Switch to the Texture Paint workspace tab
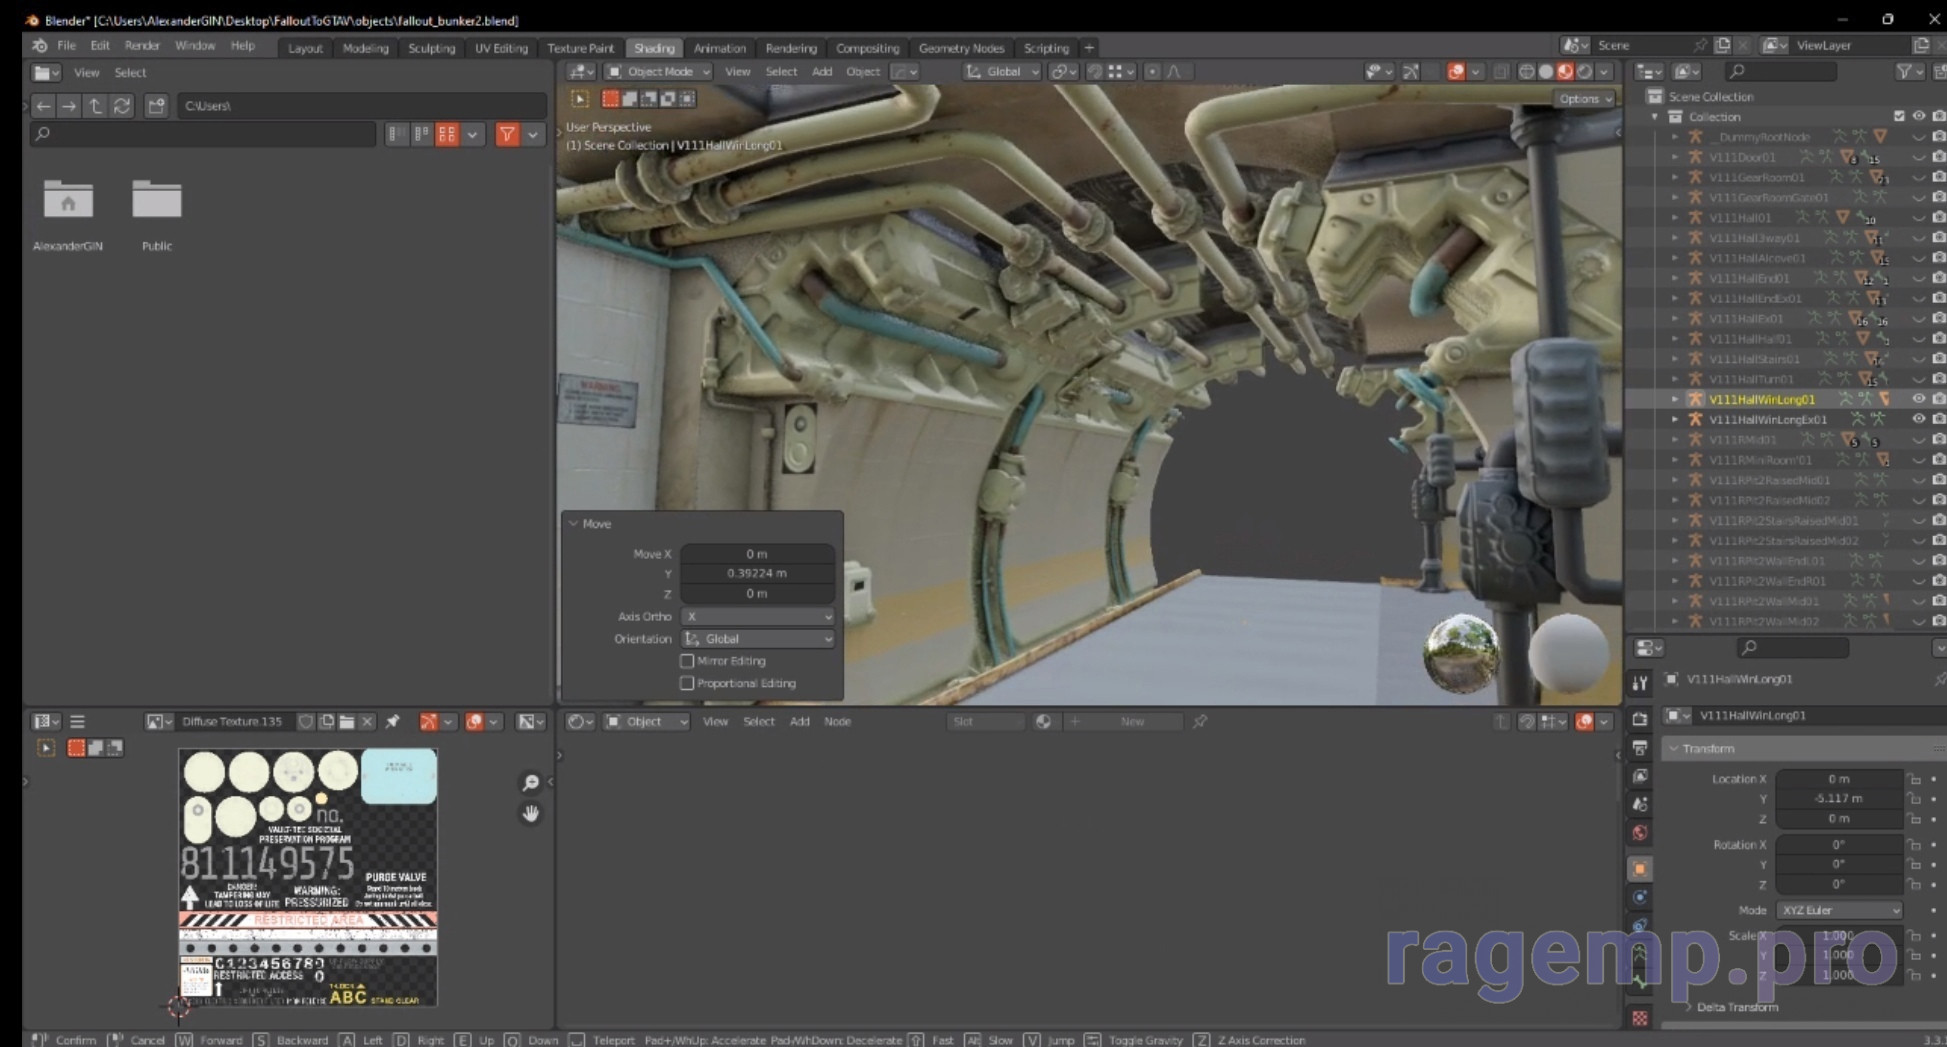 pyautogui.click(x=580, y=48)
